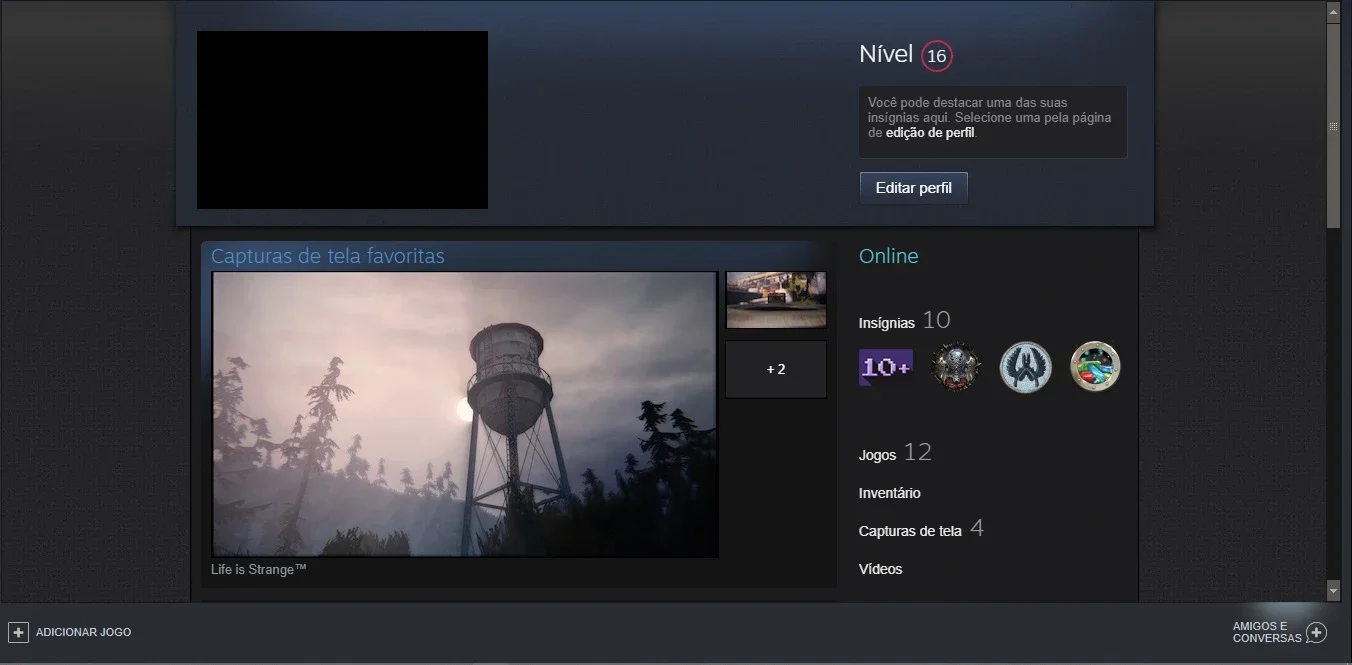
Task: Click the Capturas de tela favoritas heading
Action: tap(328, 256)
